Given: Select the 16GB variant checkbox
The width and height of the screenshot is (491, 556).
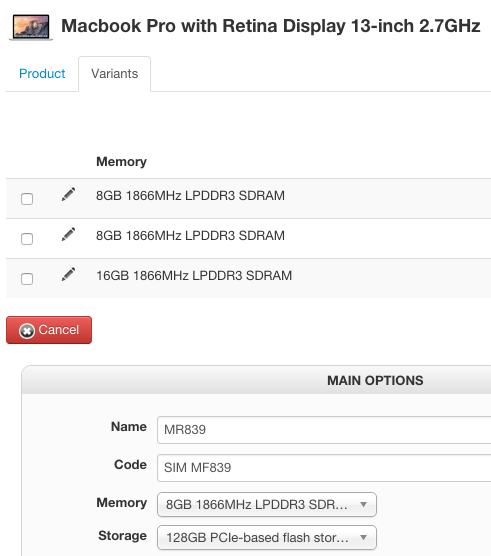Looking at the screenshot, I should pos(27,279).
